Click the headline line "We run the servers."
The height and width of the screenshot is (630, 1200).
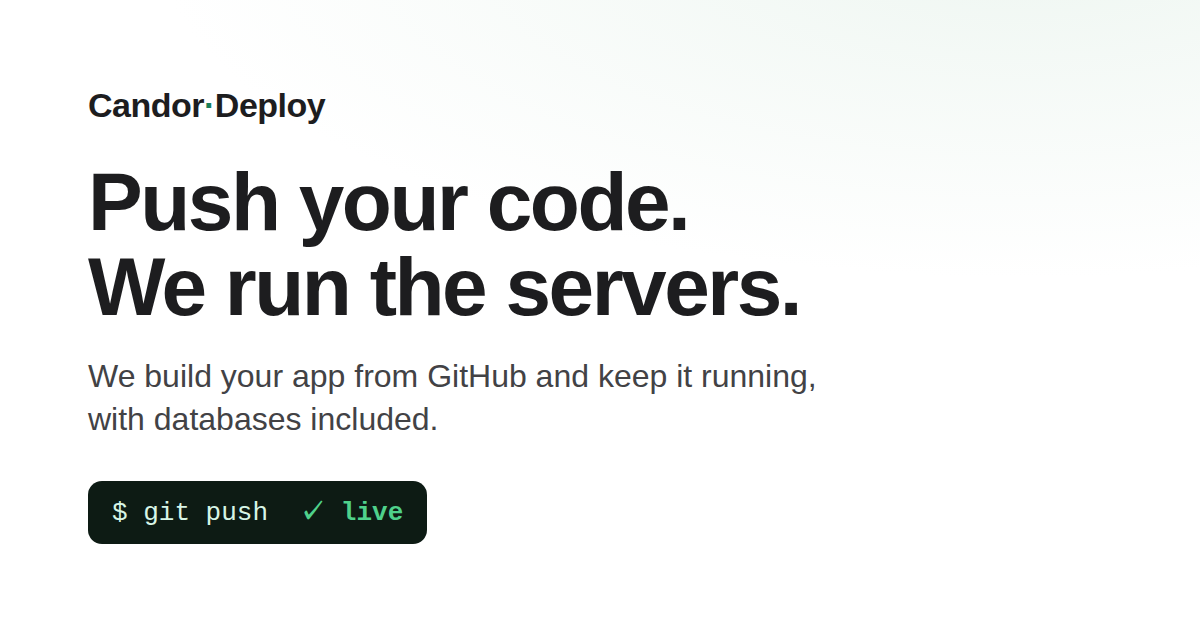(445, 288)
